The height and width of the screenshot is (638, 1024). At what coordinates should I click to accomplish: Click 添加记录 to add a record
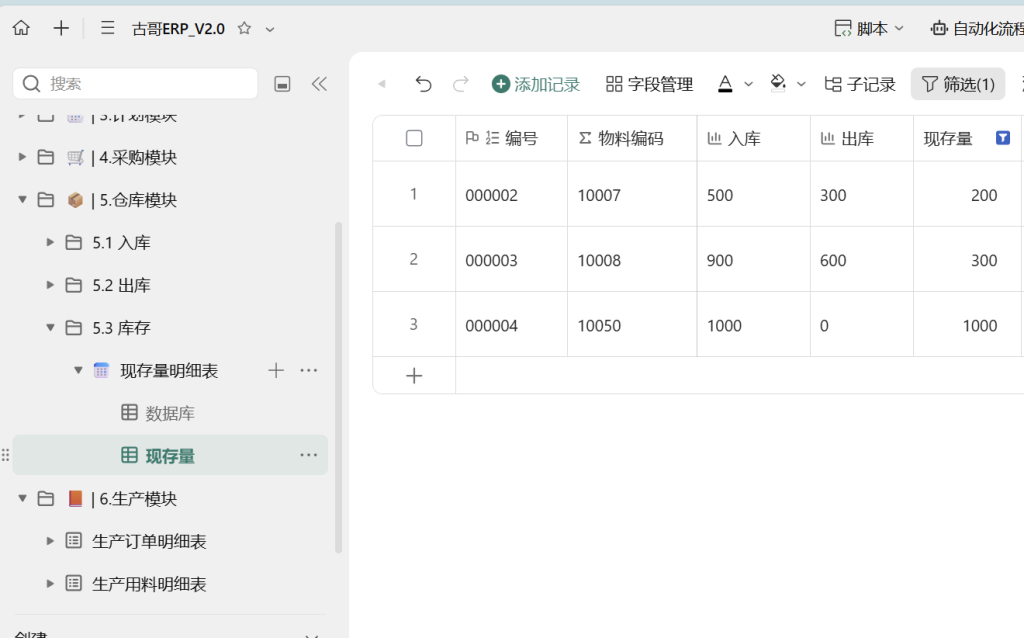coord(536,84)
